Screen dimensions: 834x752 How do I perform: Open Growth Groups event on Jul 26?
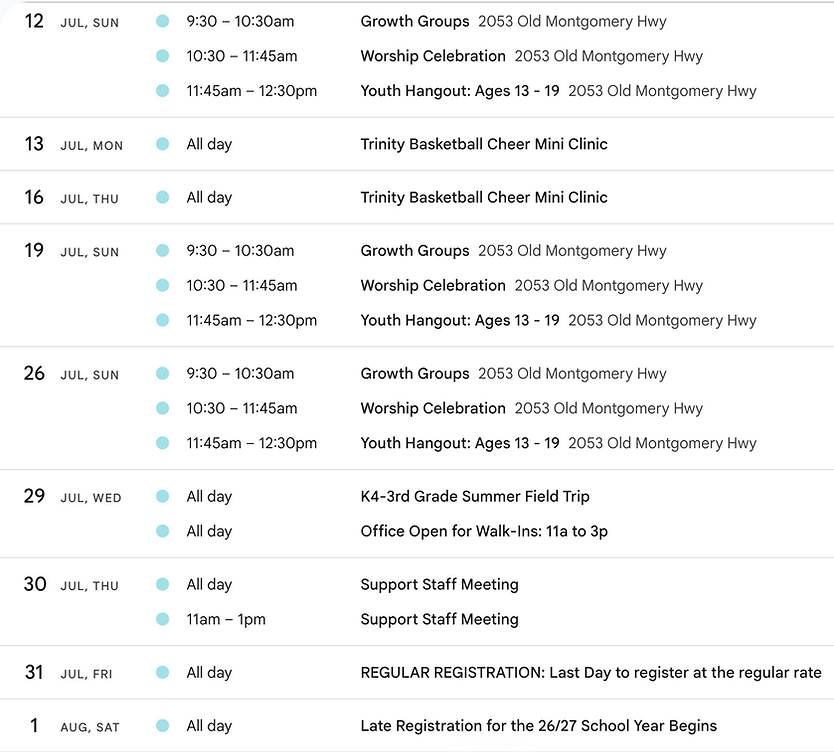415,373
